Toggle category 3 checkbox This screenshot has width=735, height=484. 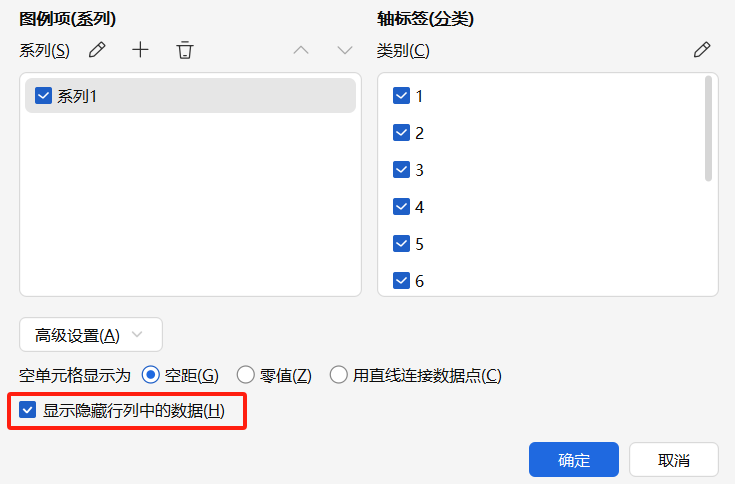pos(402,170)
